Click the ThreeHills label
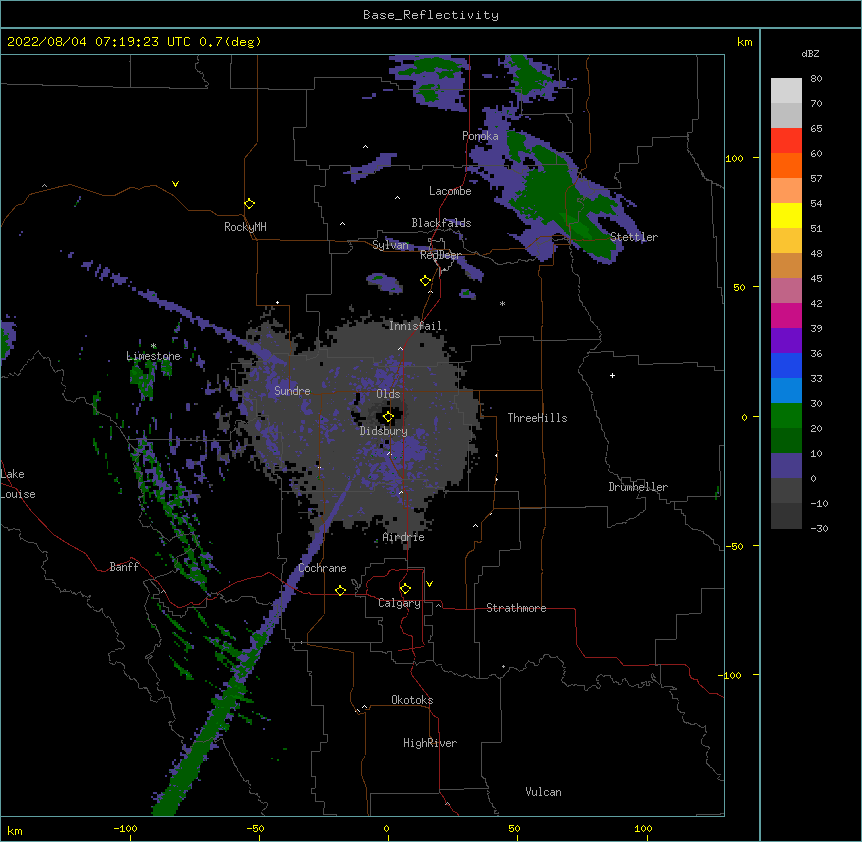This screenshot has width=862, height=842. pyautogui.click(x=537, y=418)
